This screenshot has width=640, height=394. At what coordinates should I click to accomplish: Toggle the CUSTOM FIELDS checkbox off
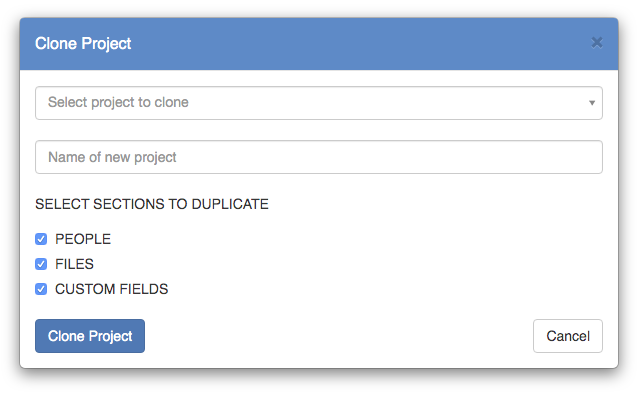41,289
